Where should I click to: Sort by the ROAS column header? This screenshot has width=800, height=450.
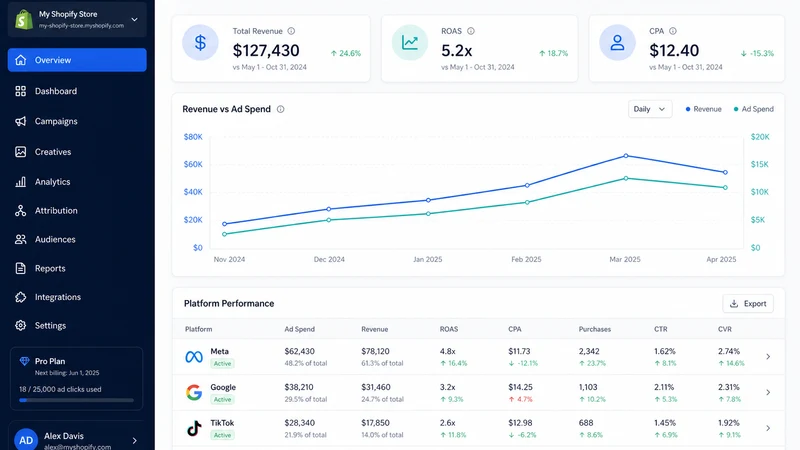(449, 329)
